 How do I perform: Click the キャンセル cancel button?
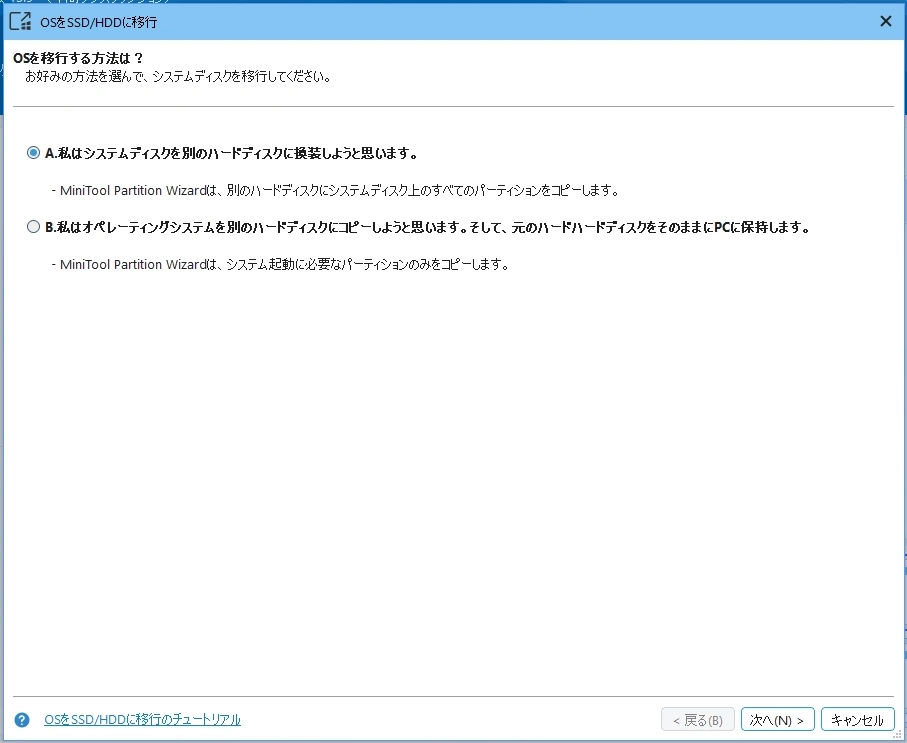[x=857, y=719]
